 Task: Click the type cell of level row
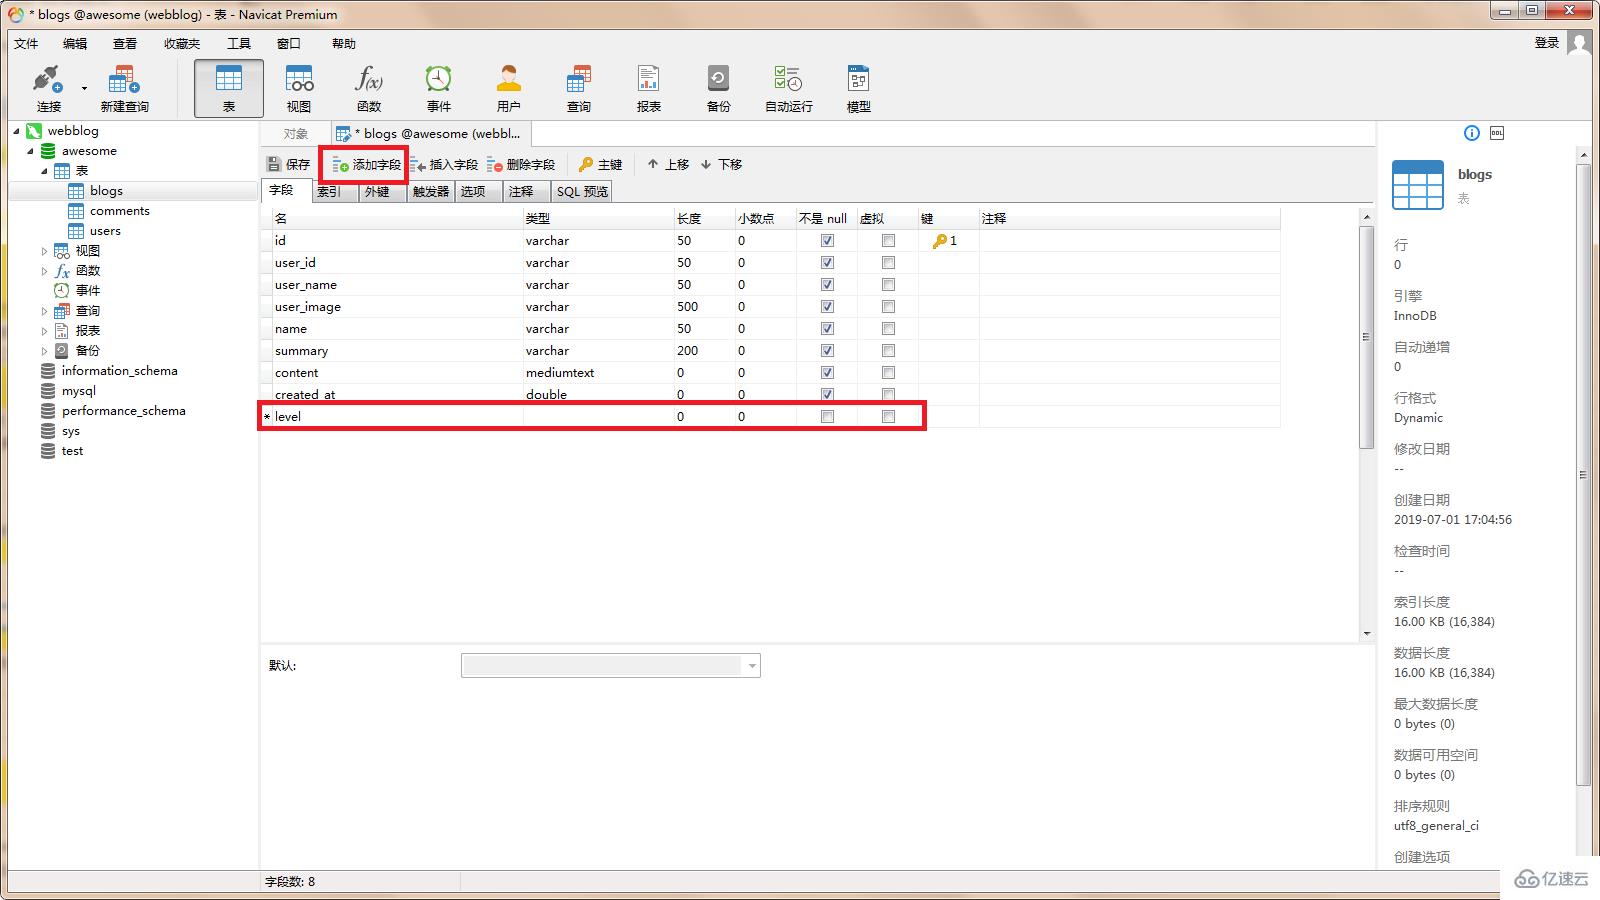pos(598,417)
